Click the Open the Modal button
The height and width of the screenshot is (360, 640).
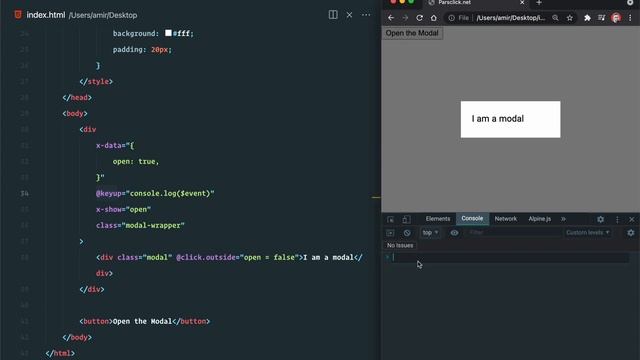tap(412, 33)
